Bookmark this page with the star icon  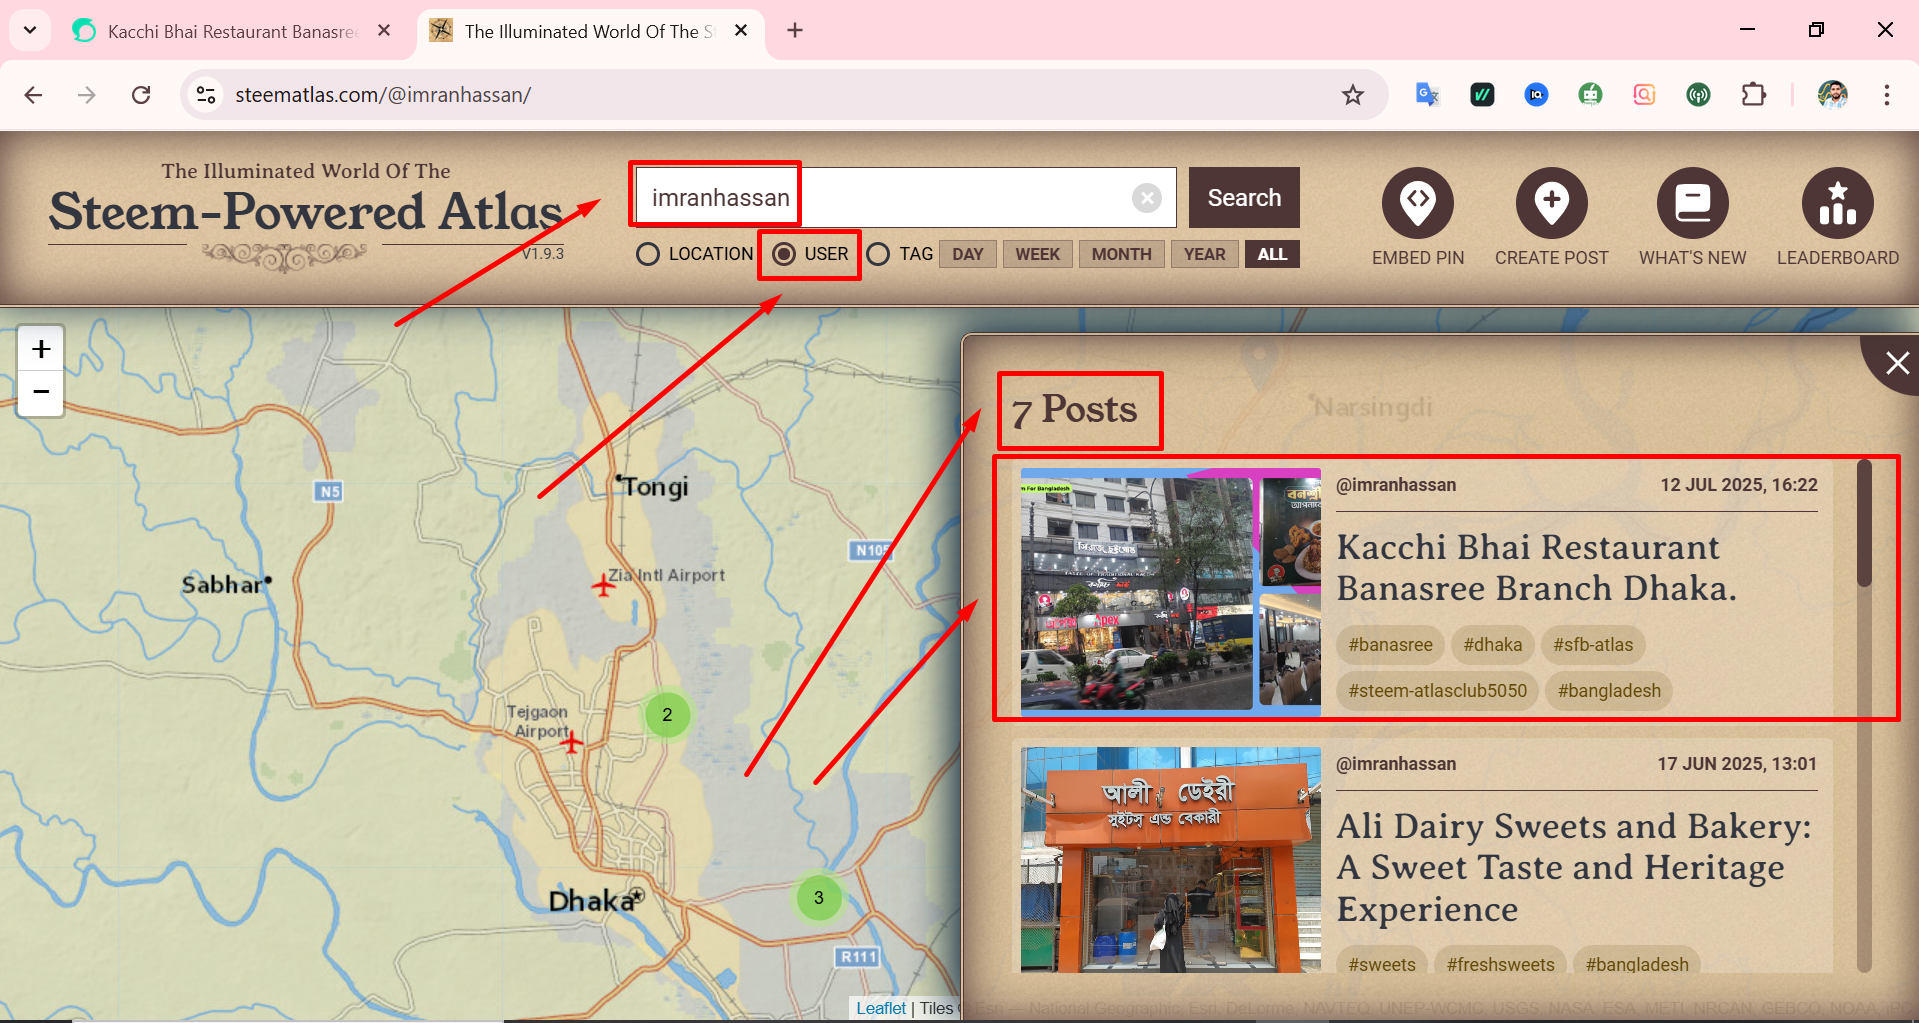tap(1353, 95)
